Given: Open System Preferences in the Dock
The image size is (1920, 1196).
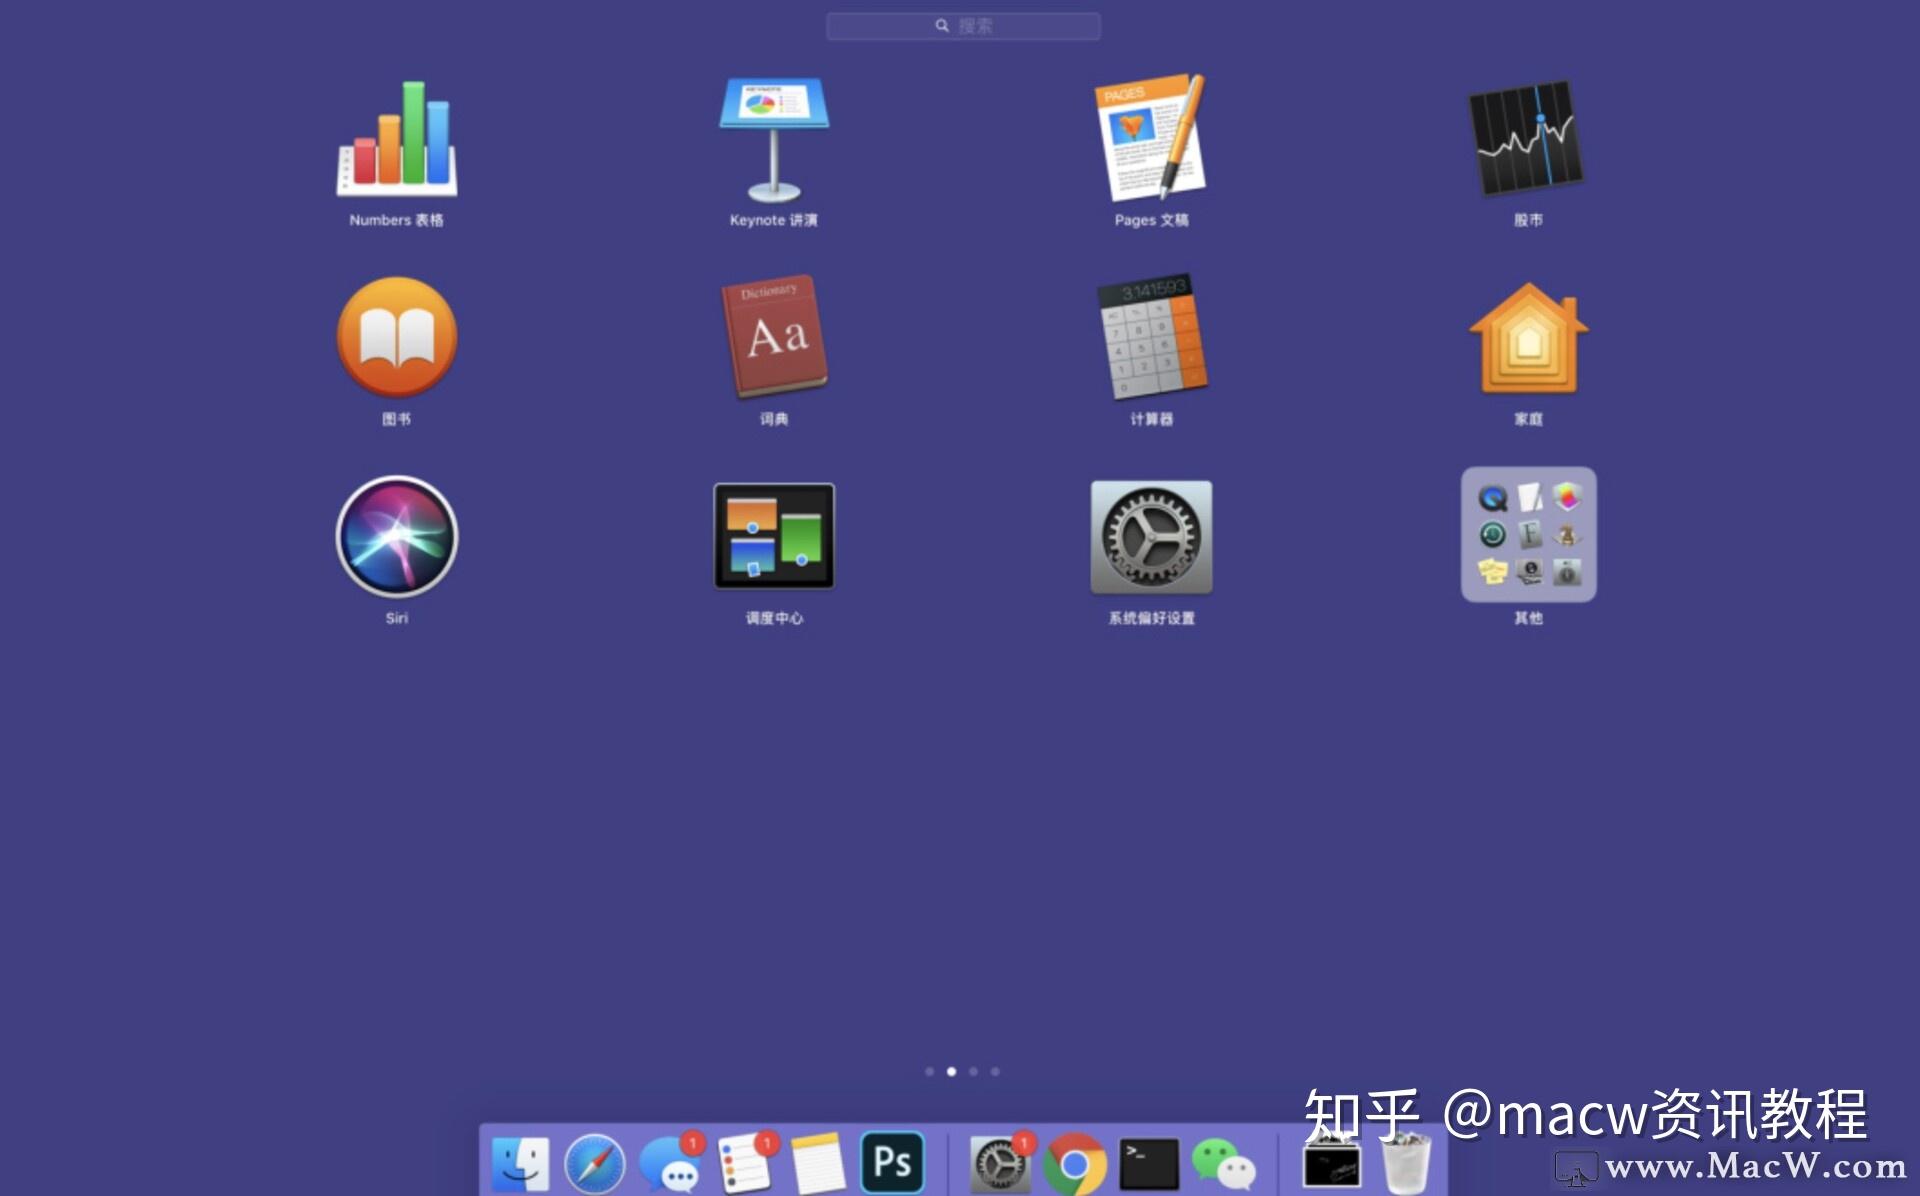Looking at the screenshot, I should pyautogui.click(x=1000, y=1163).
